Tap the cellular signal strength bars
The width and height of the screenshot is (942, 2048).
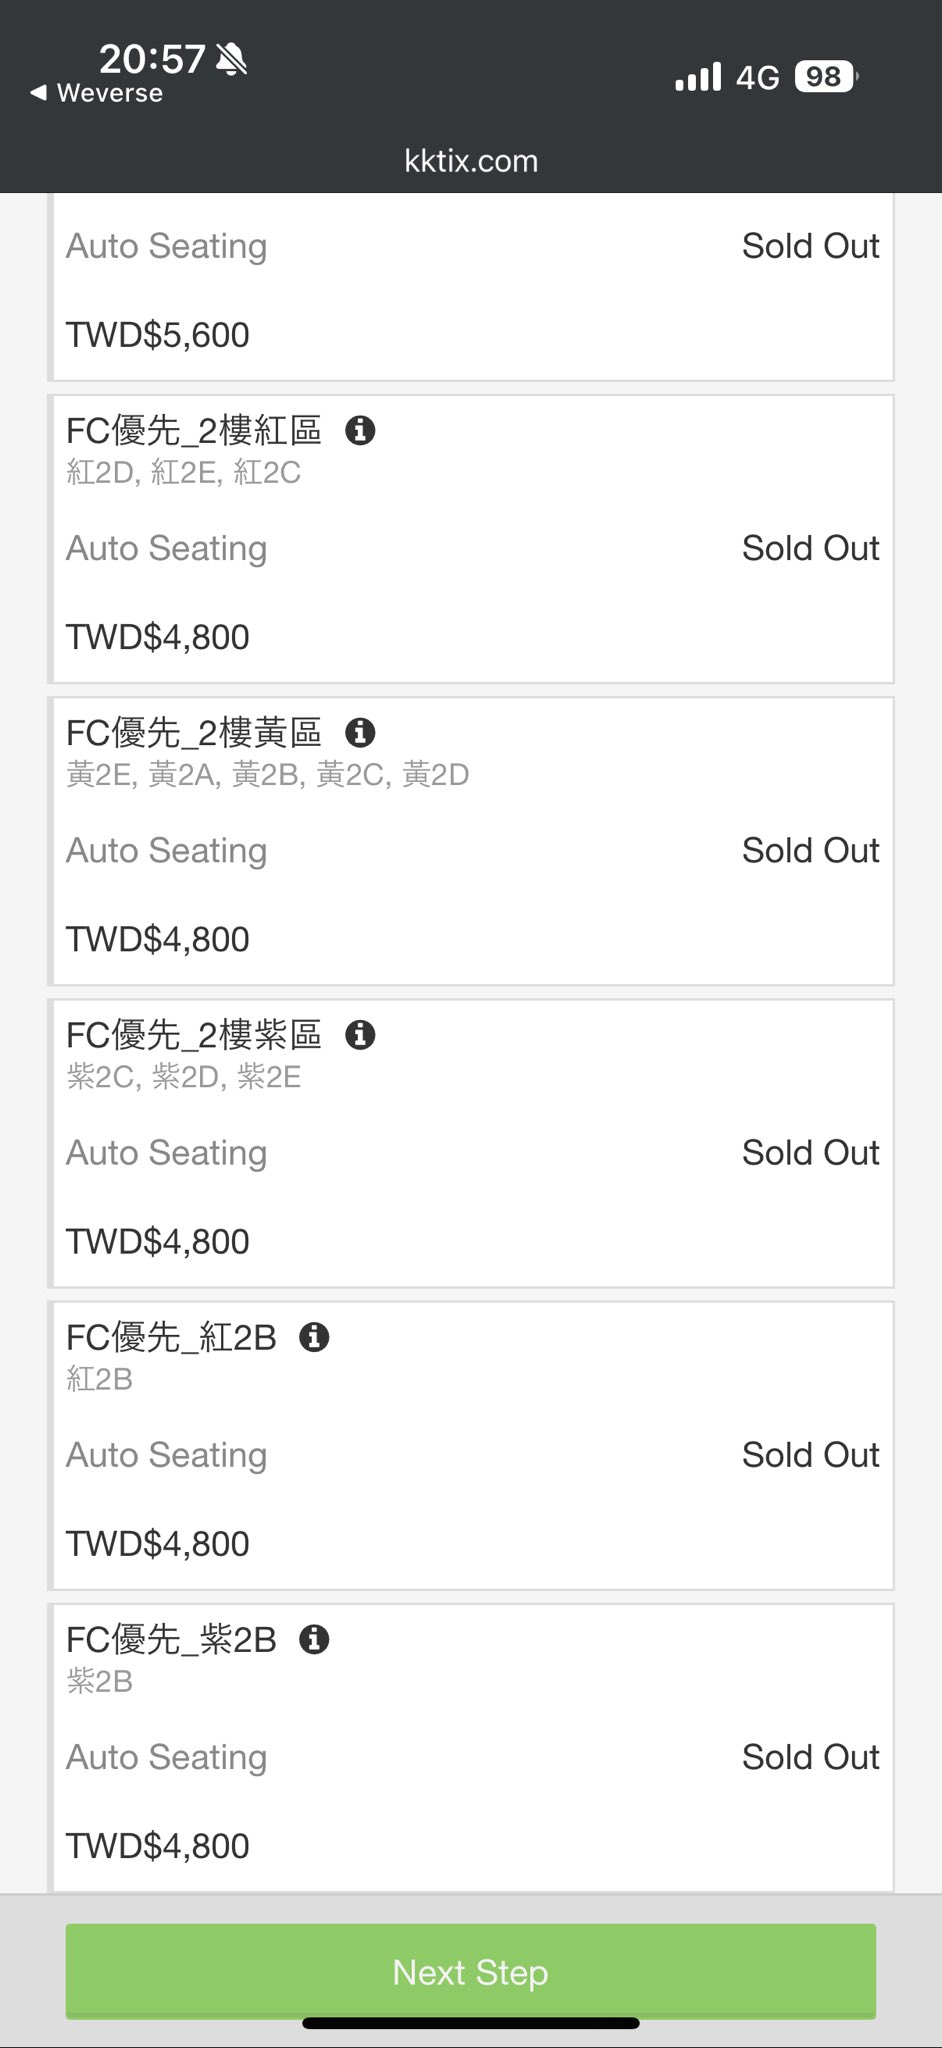[x=698, y=77]
